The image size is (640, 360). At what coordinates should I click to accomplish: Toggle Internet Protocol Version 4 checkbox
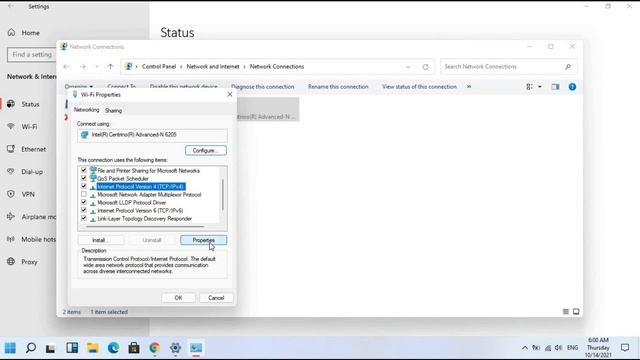(84, 186)
